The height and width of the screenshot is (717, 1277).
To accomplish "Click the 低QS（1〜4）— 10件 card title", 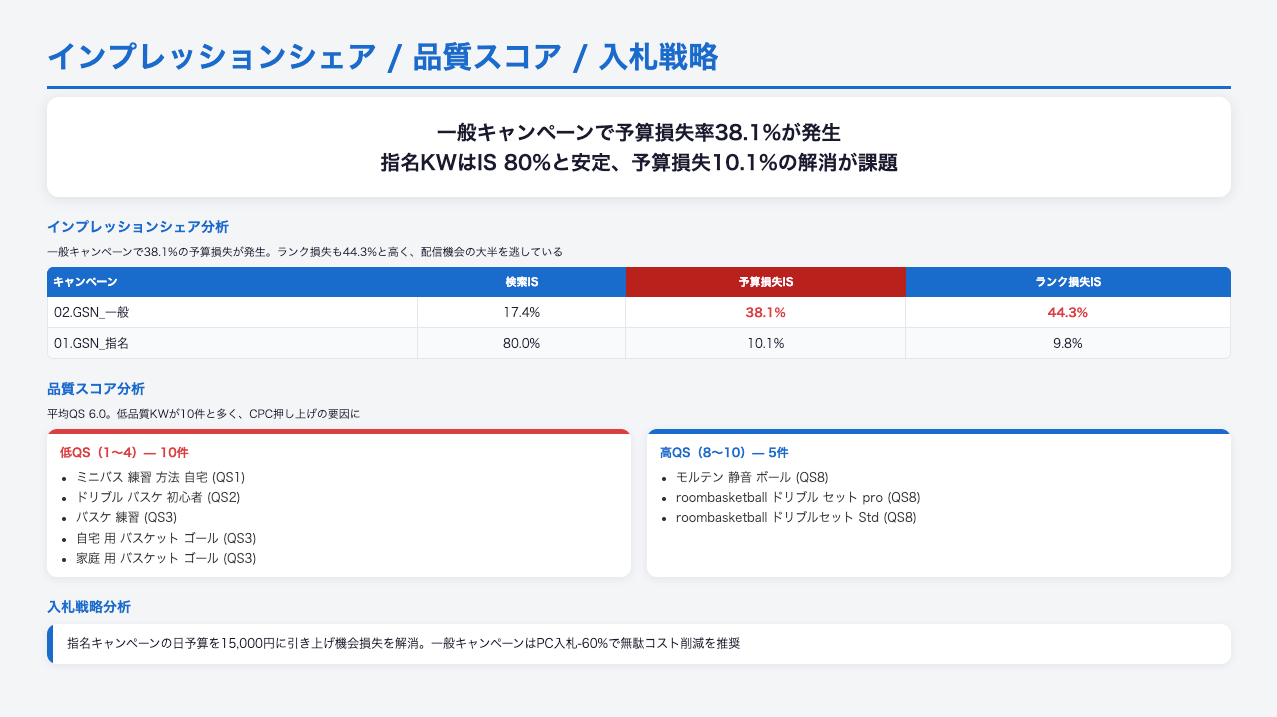I will (x=124, y=453).
